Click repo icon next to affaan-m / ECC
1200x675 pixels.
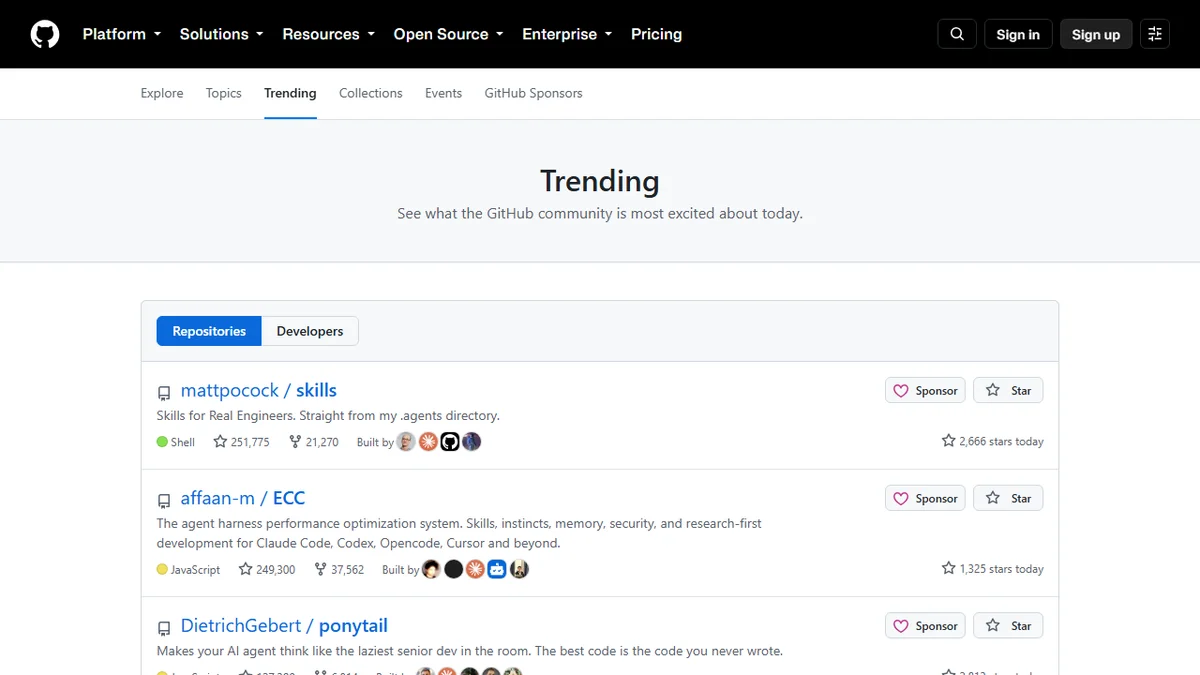point(164,500)
